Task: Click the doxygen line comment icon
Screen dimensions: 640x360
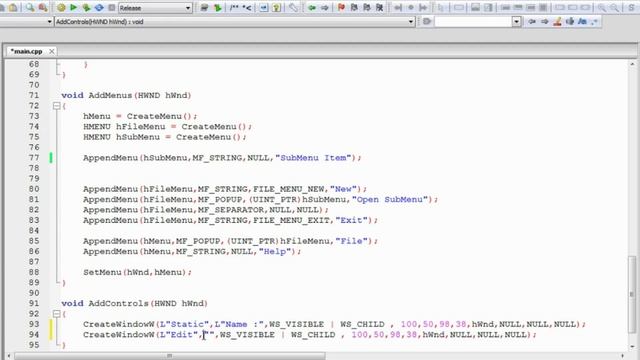Action: 247,7
